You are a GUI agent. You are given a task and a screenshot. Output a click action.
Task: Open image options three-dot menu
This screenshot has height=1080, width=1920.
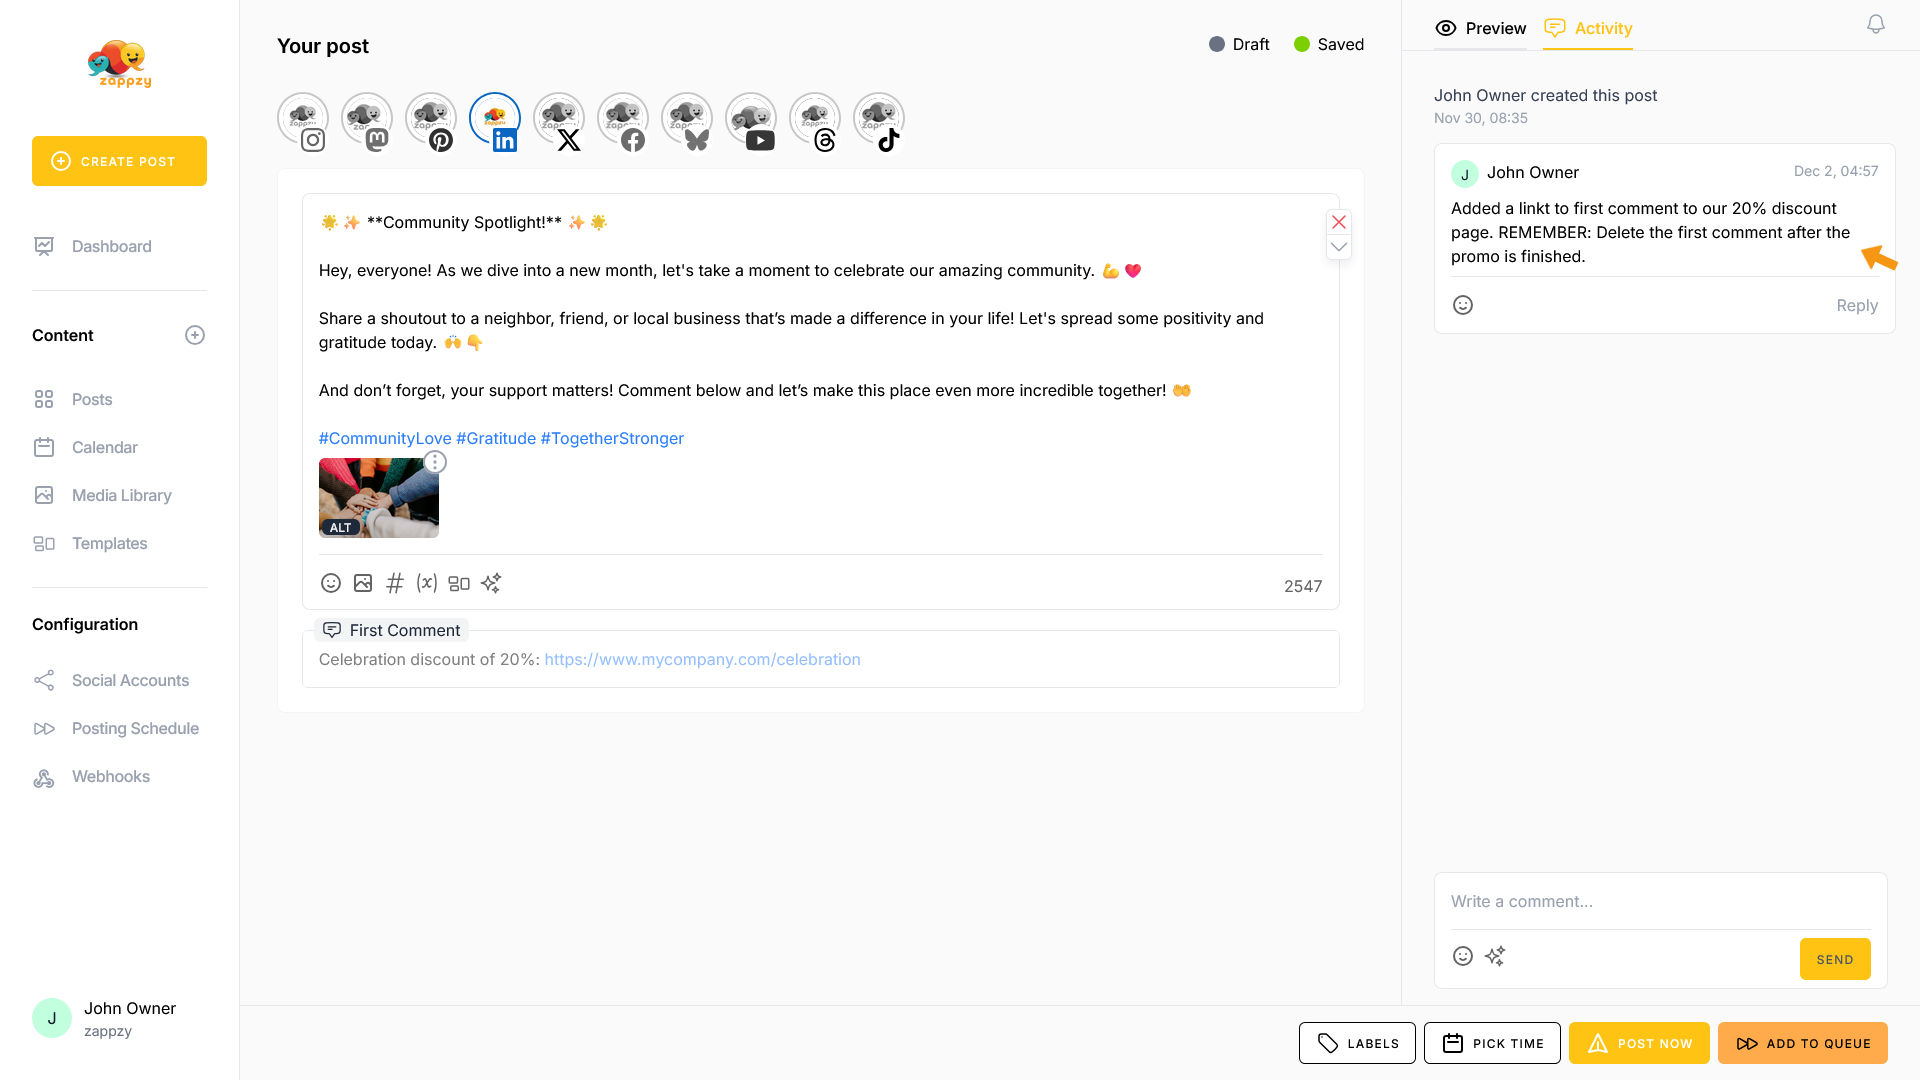point(435,462)
